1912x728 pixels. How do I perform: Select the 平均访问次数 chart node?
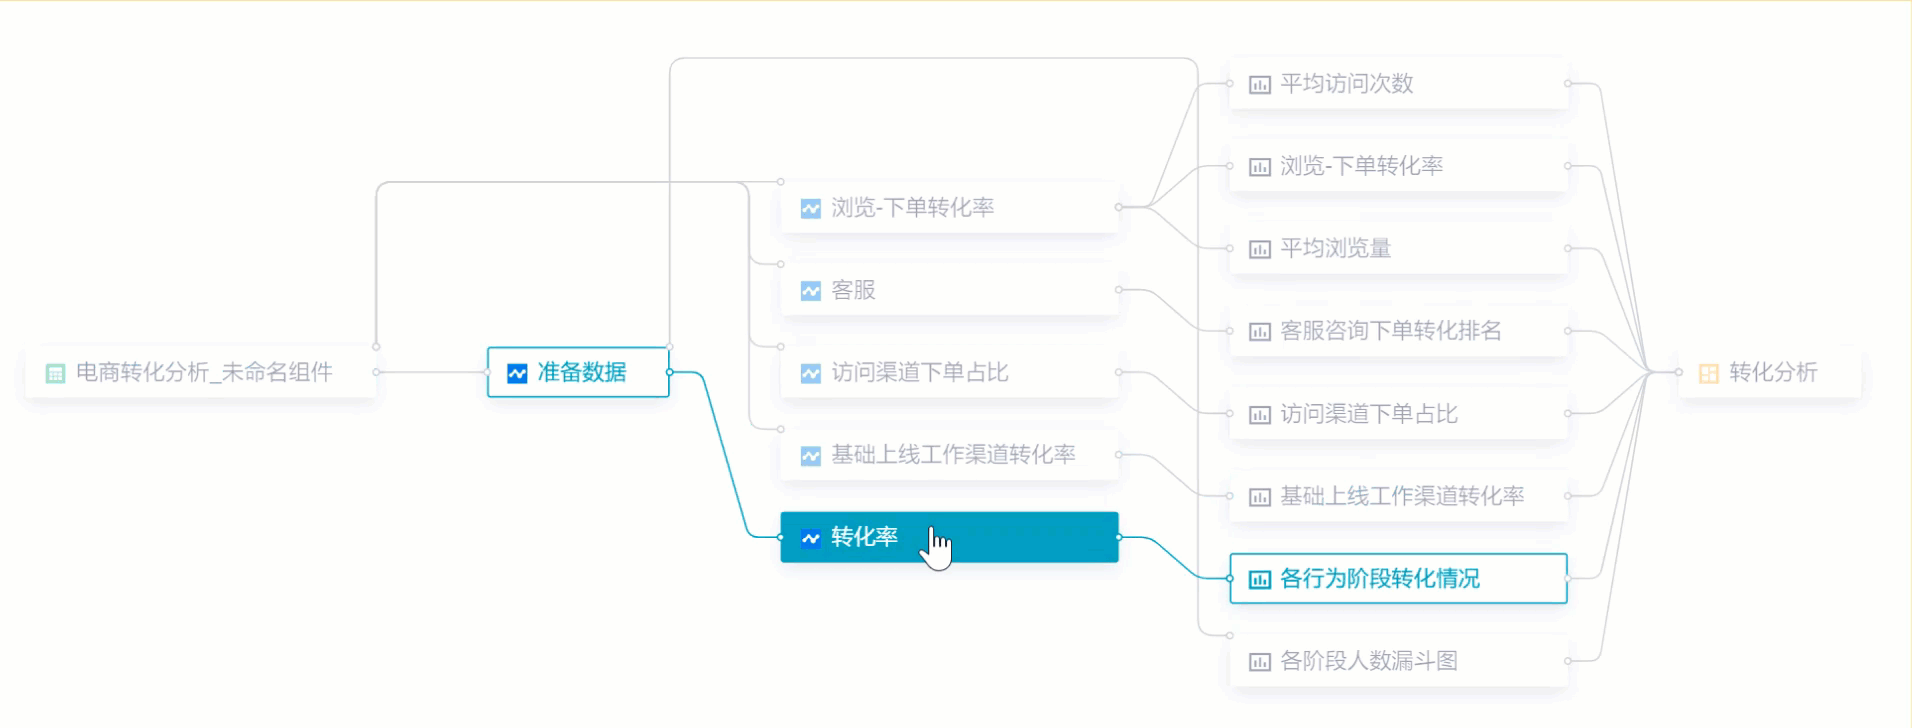(x=1398, y=84)
